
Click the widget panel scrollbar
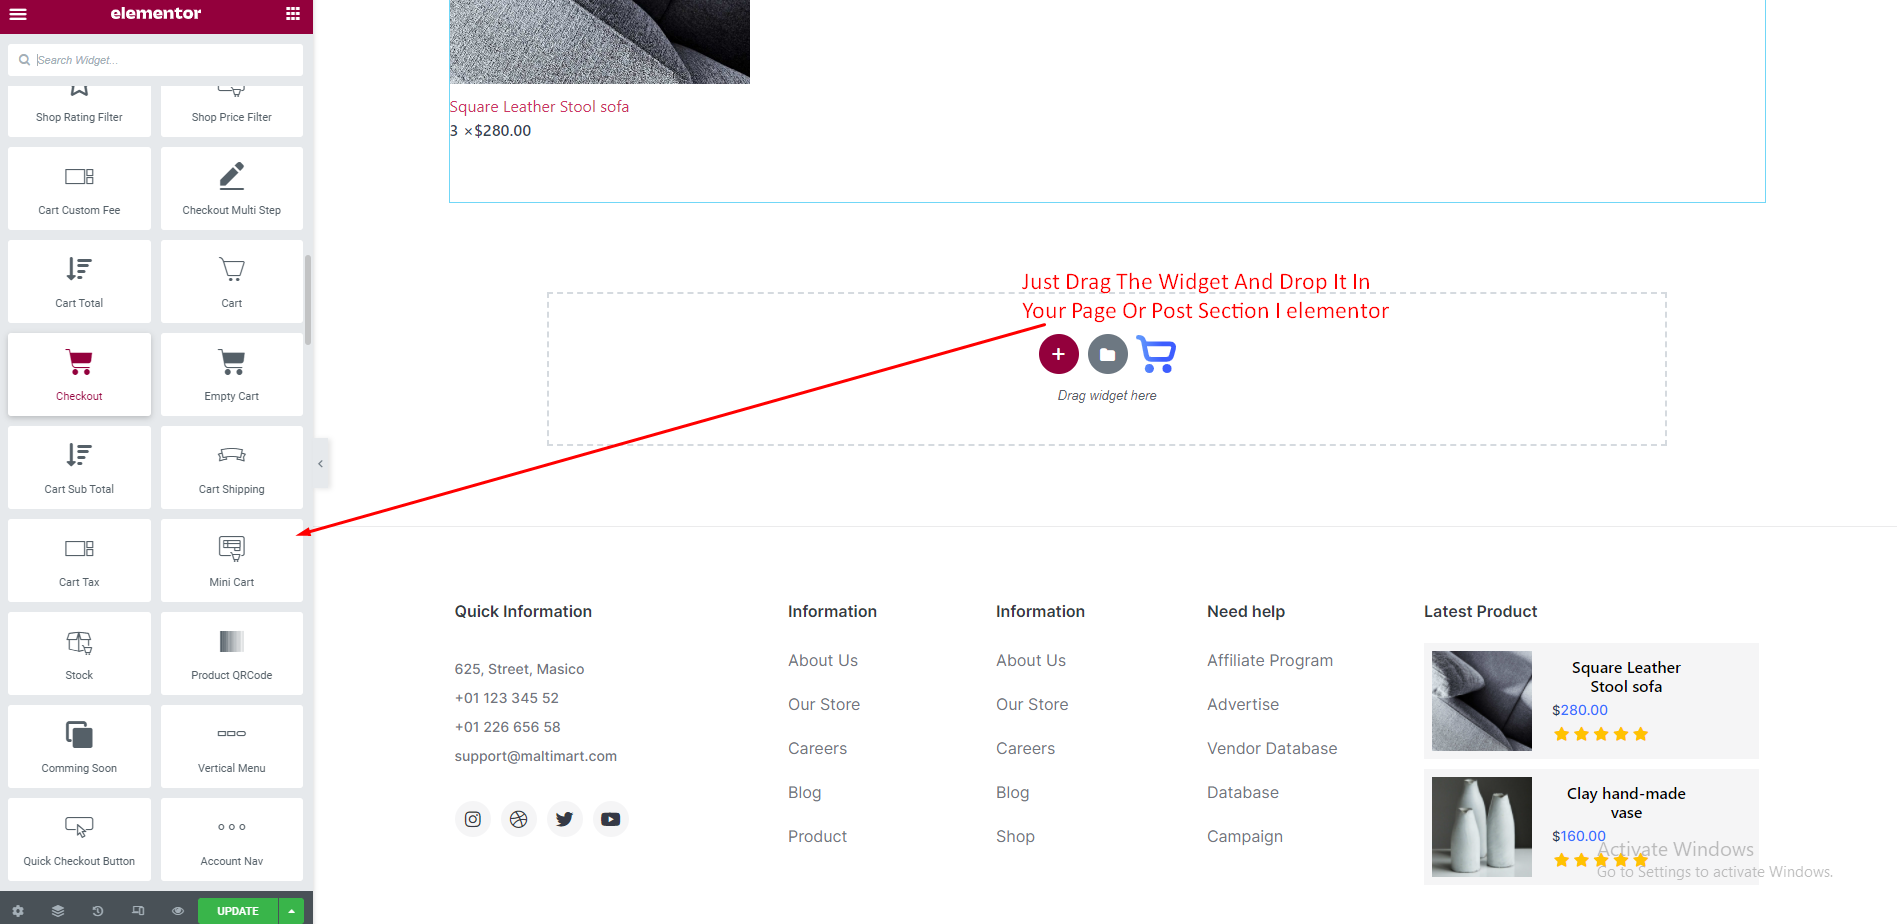click(308, 300)
